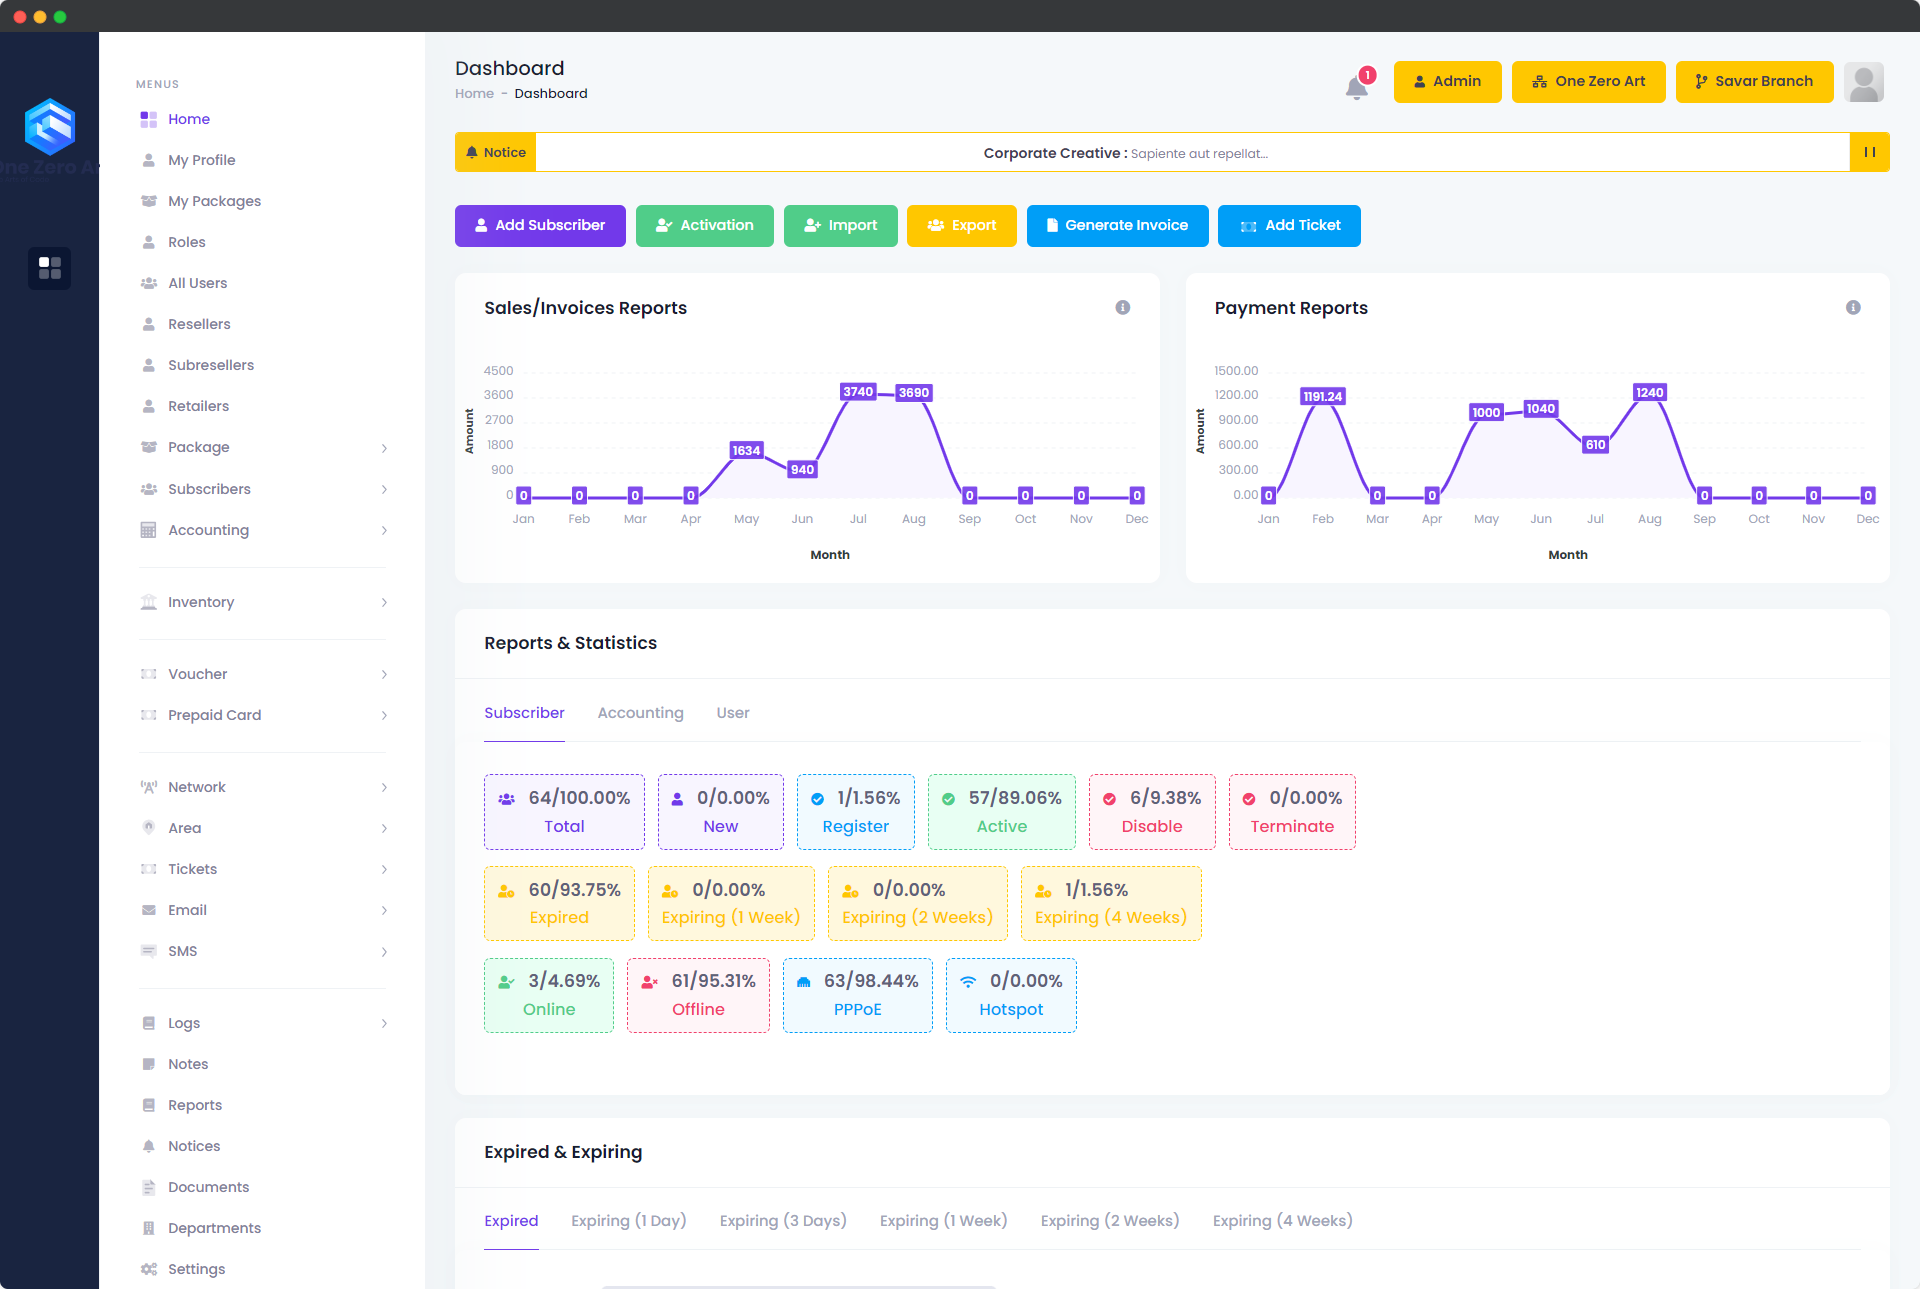Click the Add Ticket button
This screenshot has height=1289, width=1920.
click(1290, 225)
